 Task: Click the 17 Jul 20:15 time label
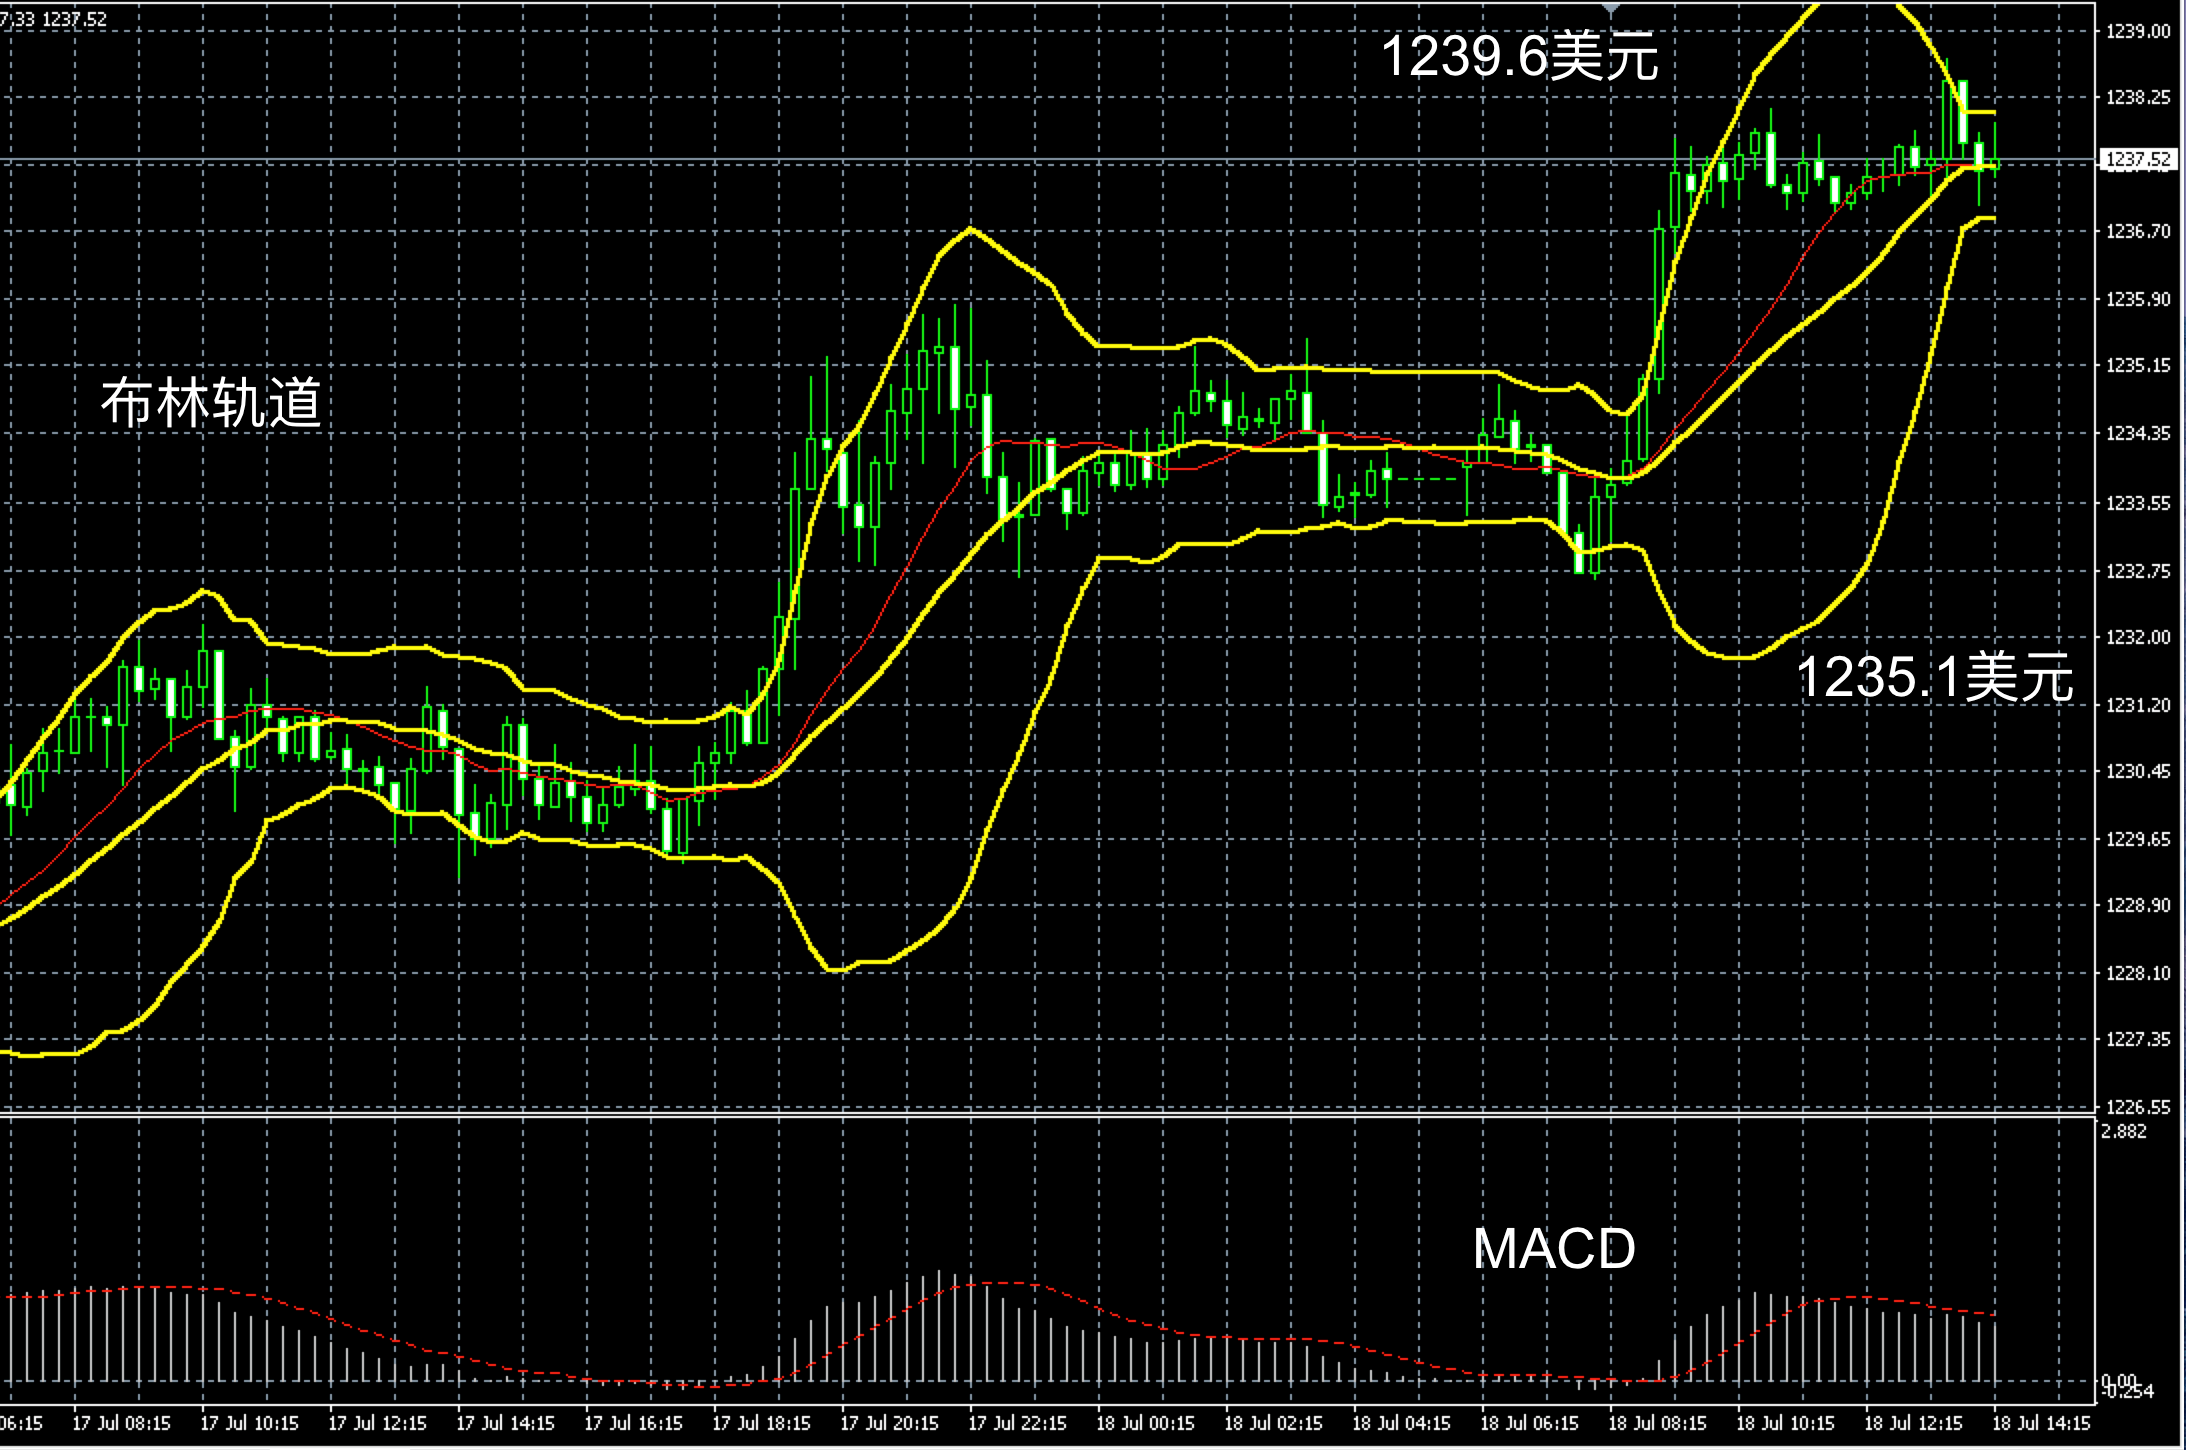888,1423
